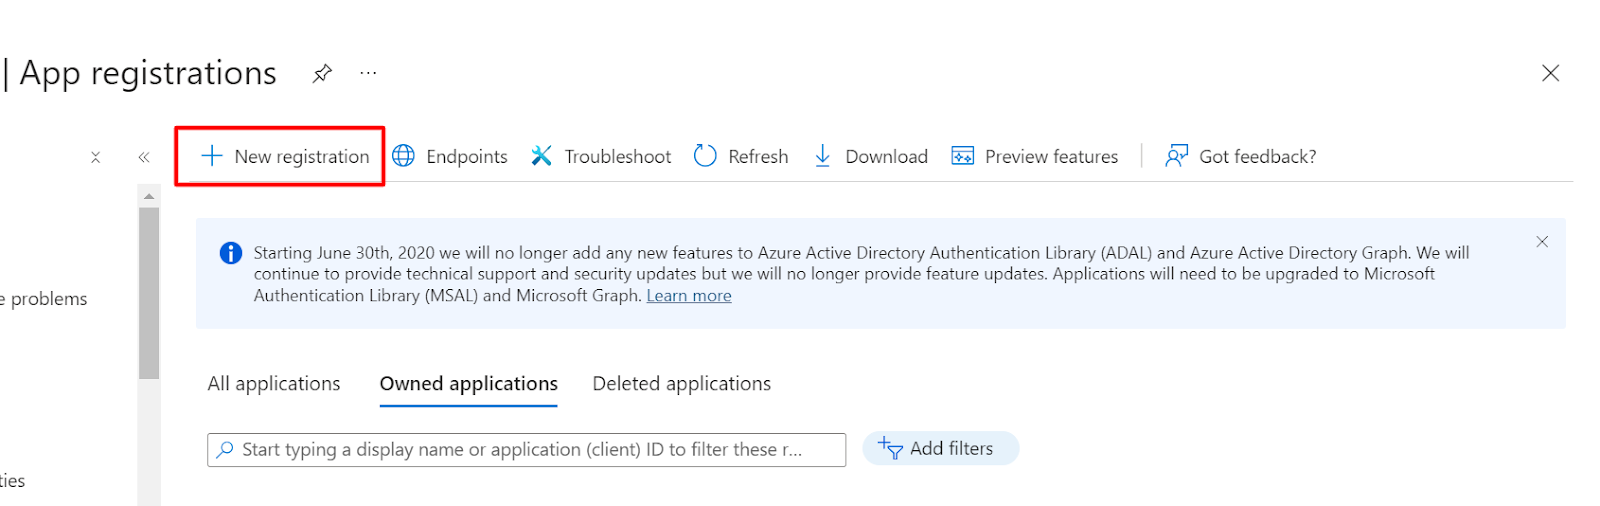The width and height of the screenshot is (1600, 506).
Task: Click the sidebar vertical scrollbar thumb
Action: (x=149, y=293)
